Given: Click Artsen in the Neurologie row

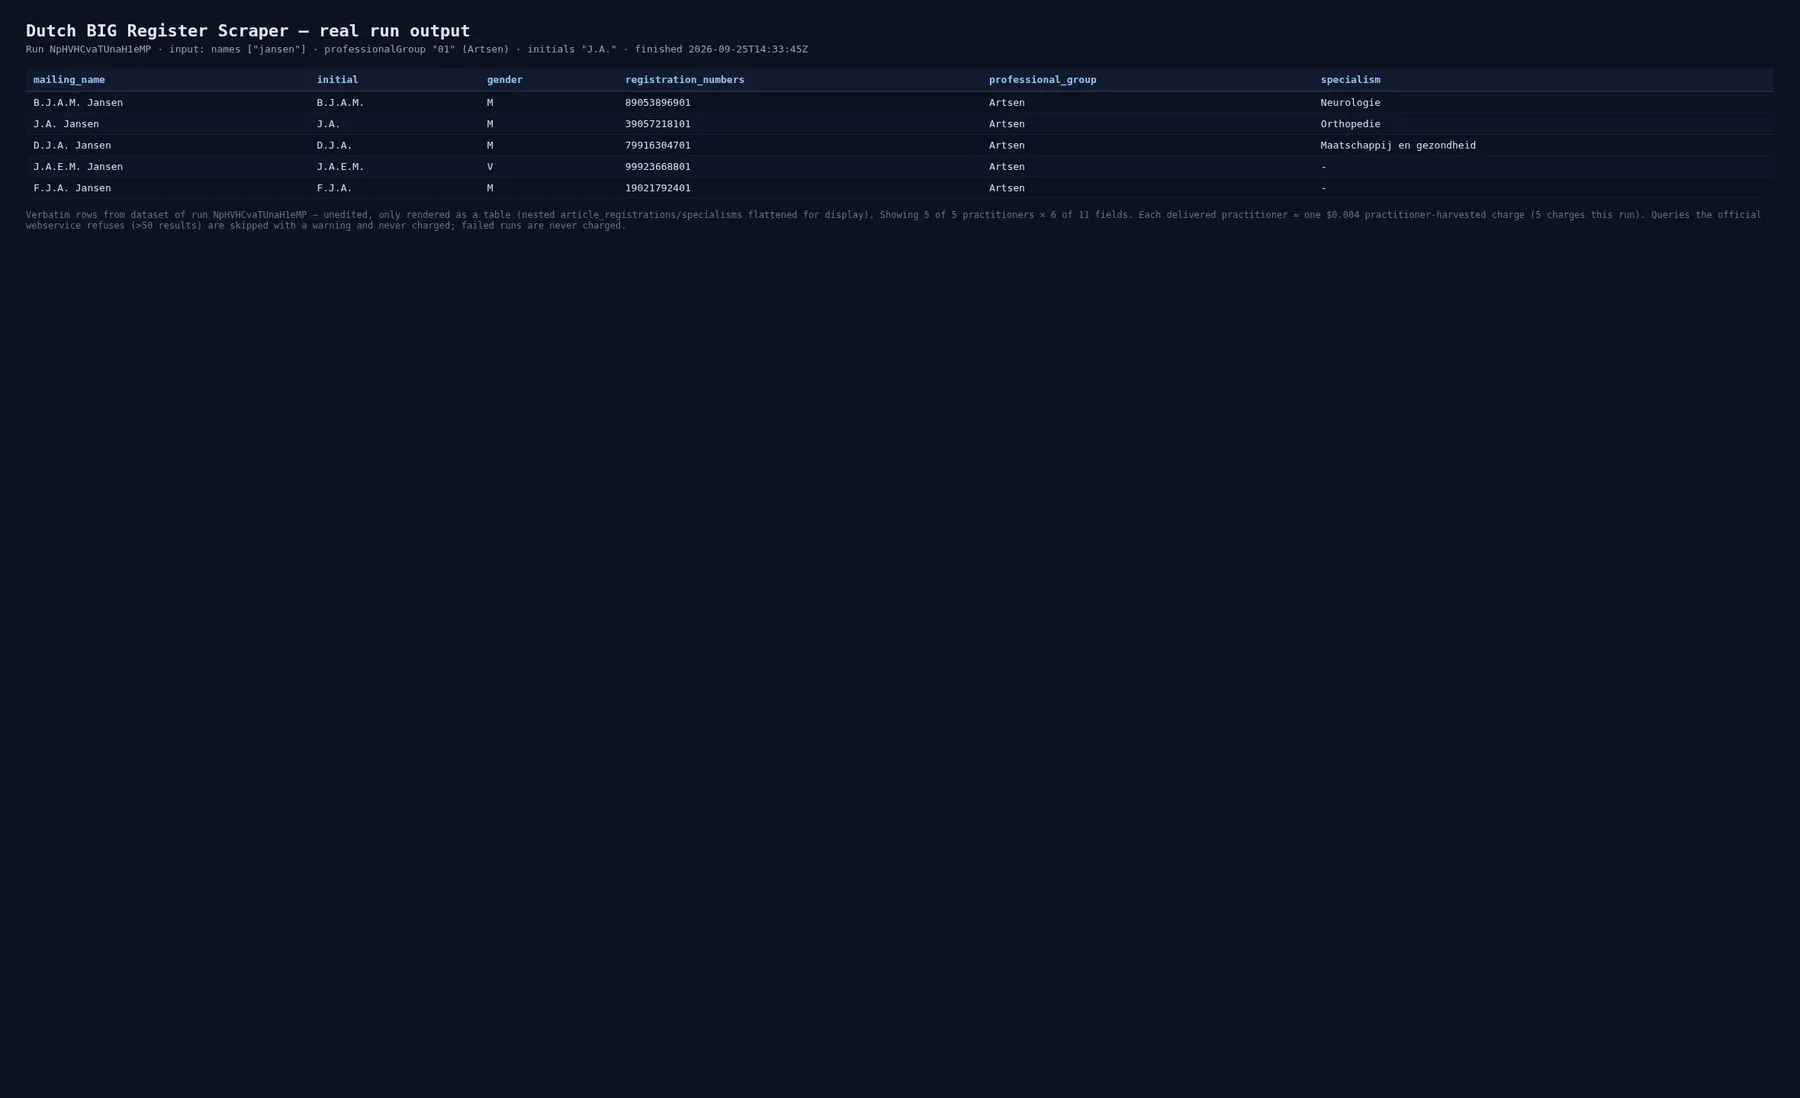Looking at the screenshot, I should click(1007, 103).
